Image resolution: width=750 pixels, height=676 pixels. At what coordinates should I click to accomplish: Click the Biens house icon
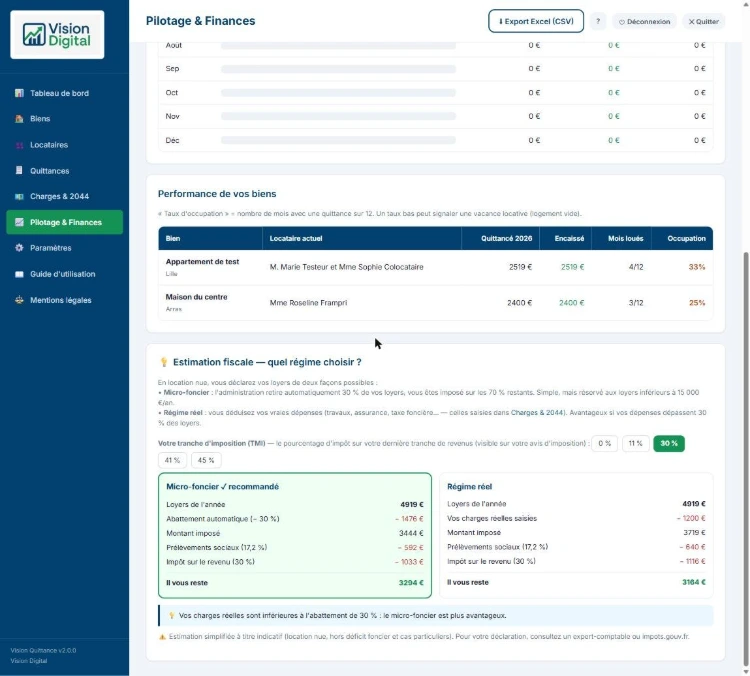click(19, 119)
